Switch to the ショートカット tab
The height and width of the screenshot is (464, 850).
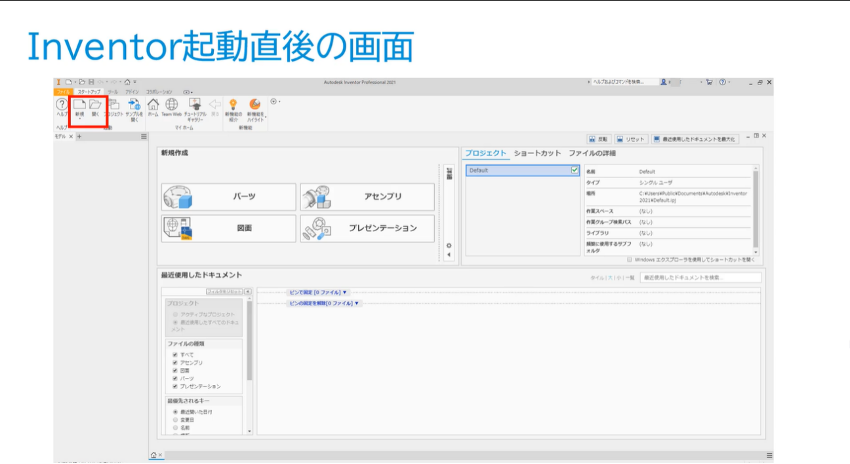537,153
